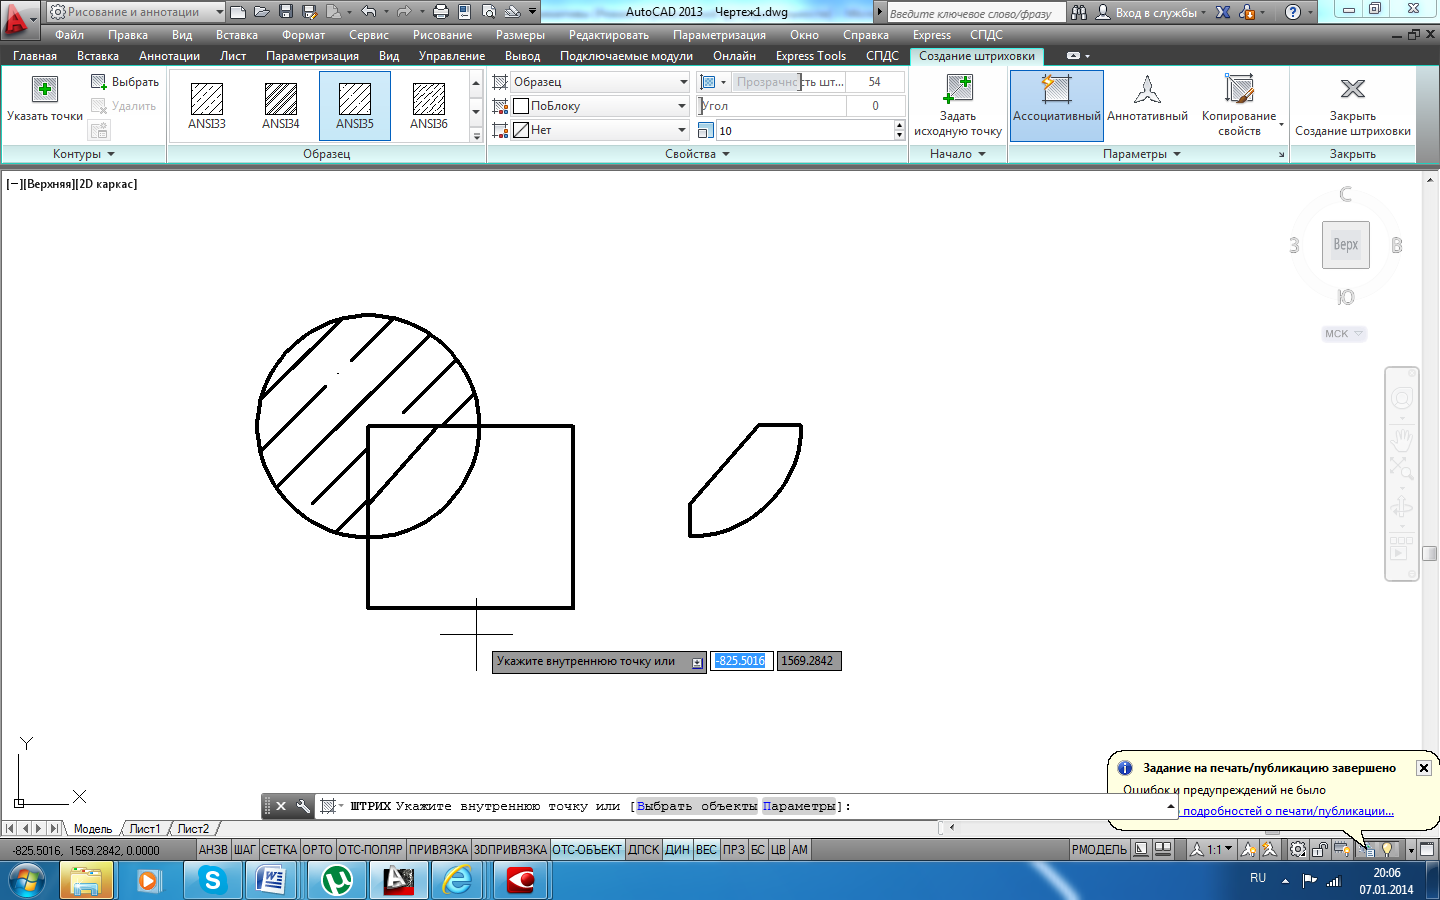The height and width of the screenshot is (900, 1440).
Task: Open the ПоБлоку hatch color dropdown
Action: (683, 106)
